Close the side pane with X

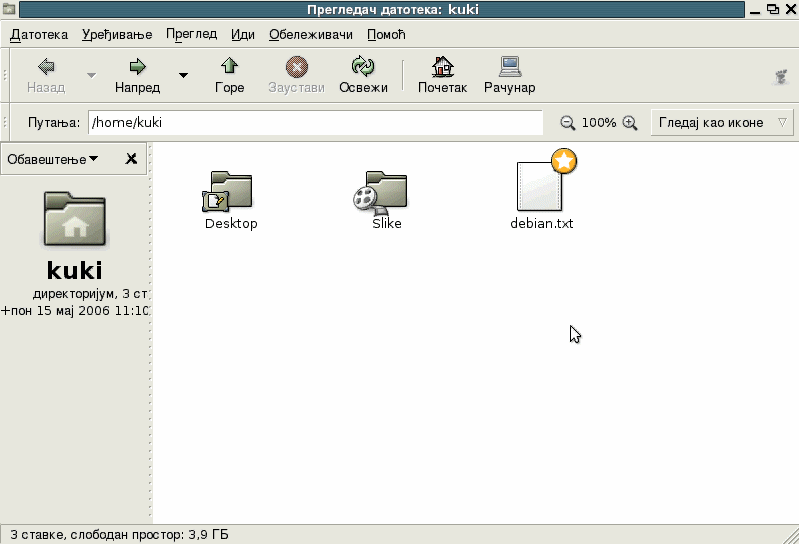pyautogui.click(x=131, y=159)
